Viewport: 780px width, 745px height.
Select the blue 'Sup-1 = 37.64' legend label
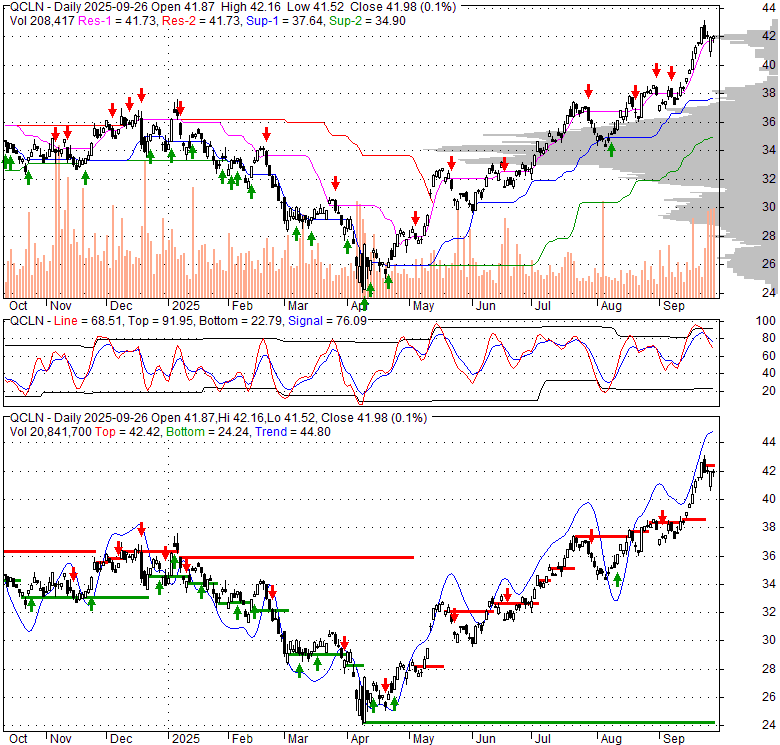[285, 21]
